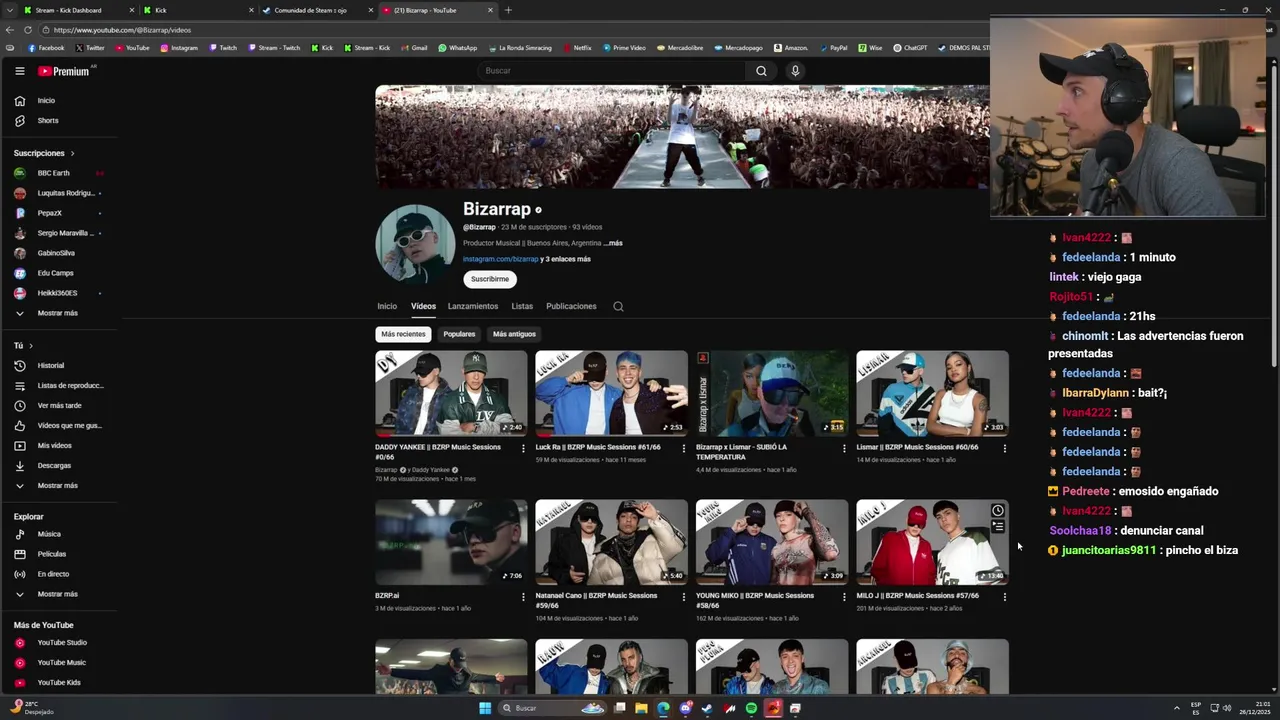Viewport: 1280px width, 720px height.
Task: Open options menu for MILO J video
Action: [x=1005, y=597]
